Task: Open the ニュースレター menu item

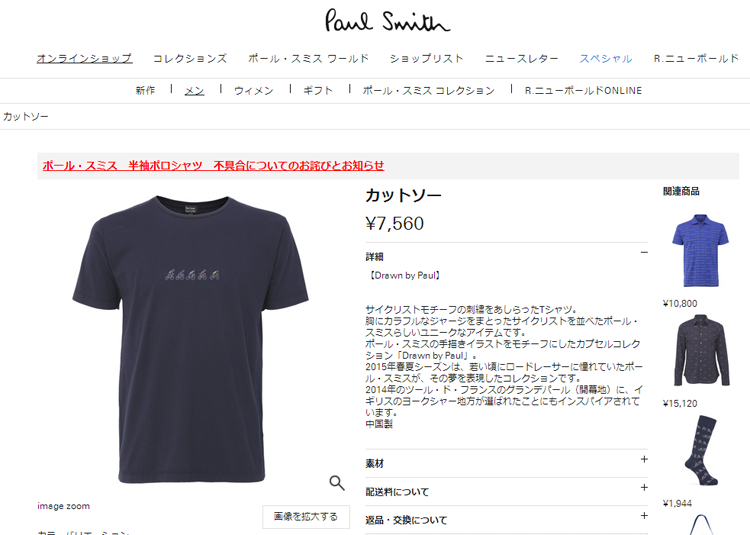Action: pyautogui.click(x=521, y=58)
